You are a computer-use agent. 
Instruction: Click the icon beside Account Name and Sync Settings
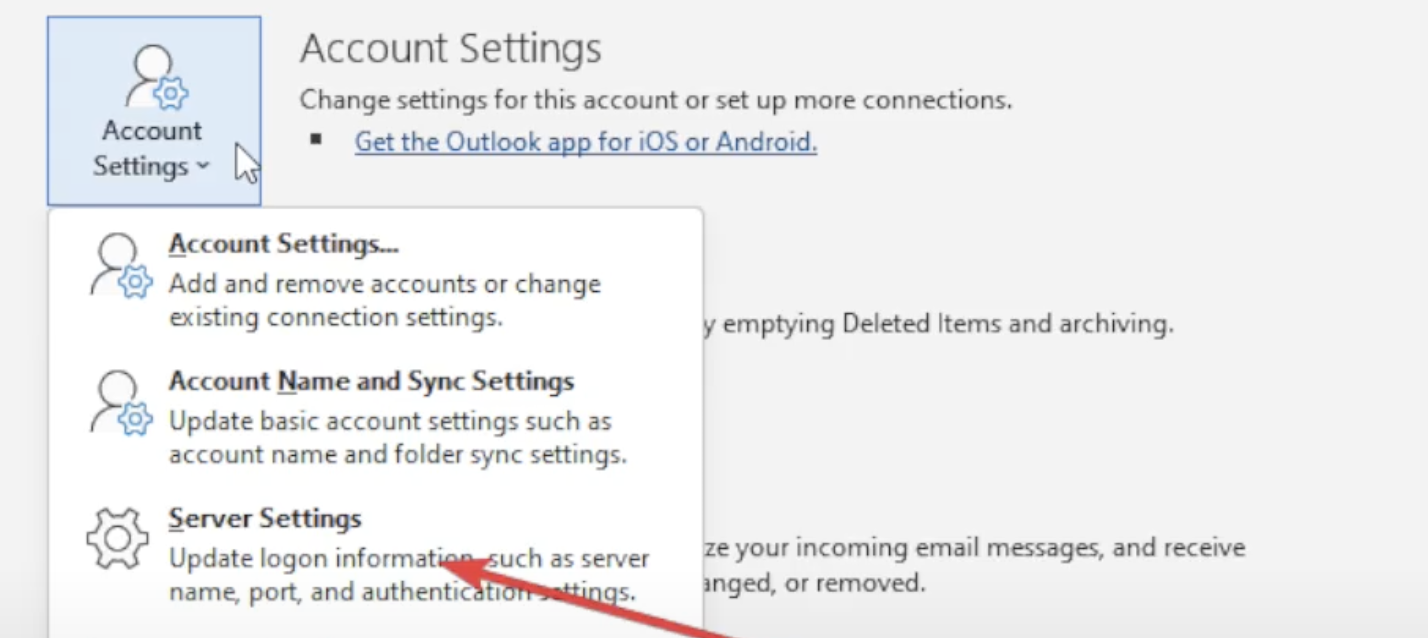pos(121,404)
